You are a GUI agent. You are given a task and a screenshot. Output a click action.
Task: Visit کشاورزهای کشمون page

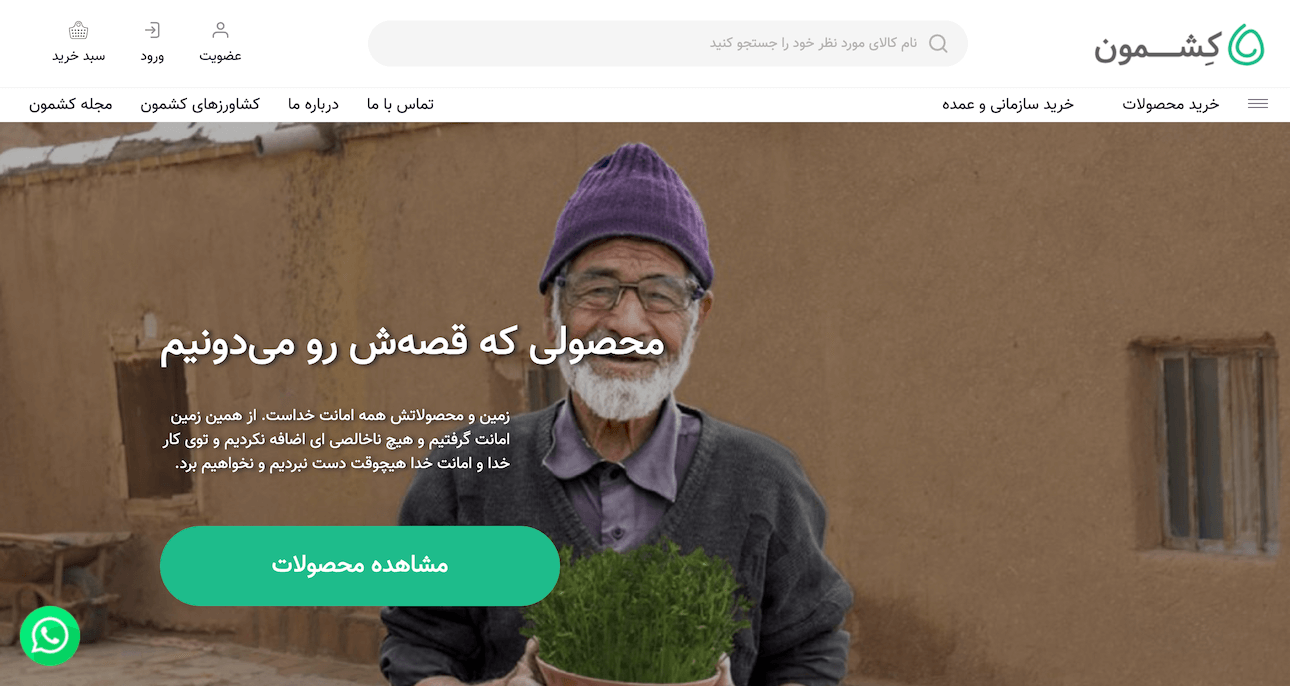200,104
